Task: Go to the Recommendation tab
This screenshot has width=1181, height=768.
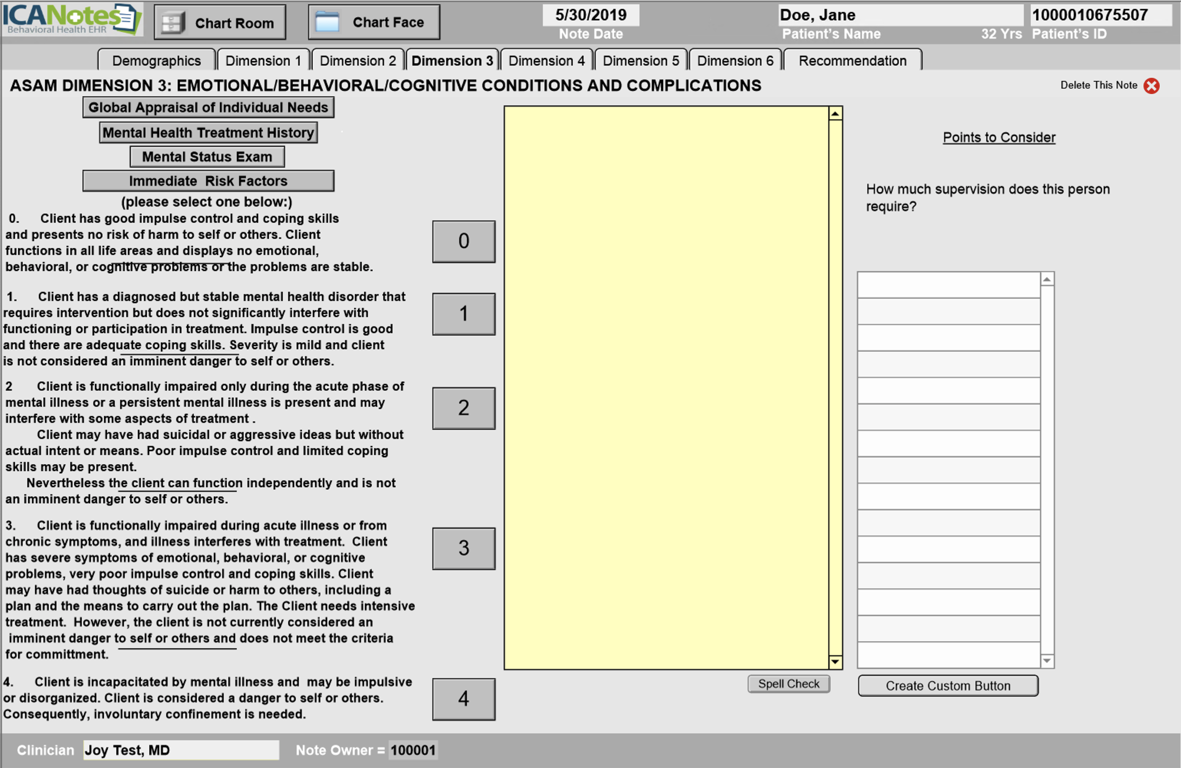Action: pos(852,61)
